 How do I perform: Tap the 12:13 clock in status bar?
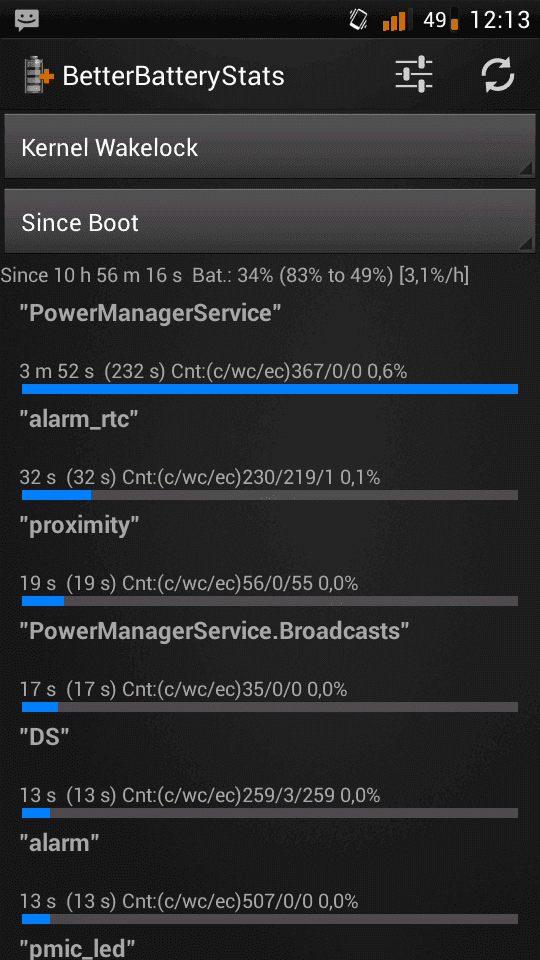click(500, 20)
